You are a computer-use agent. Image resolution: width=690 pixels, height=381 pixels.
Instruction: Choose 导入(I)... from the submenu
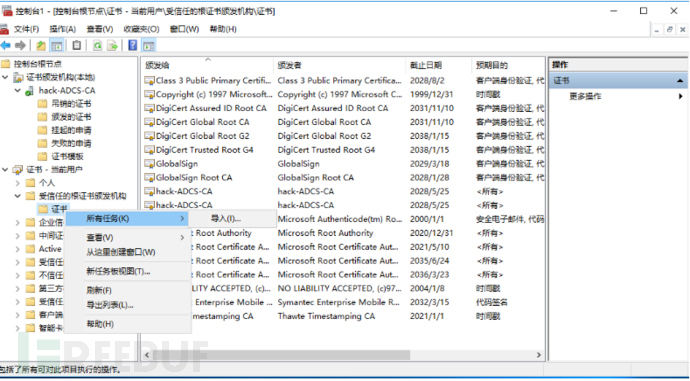(233, 219)
